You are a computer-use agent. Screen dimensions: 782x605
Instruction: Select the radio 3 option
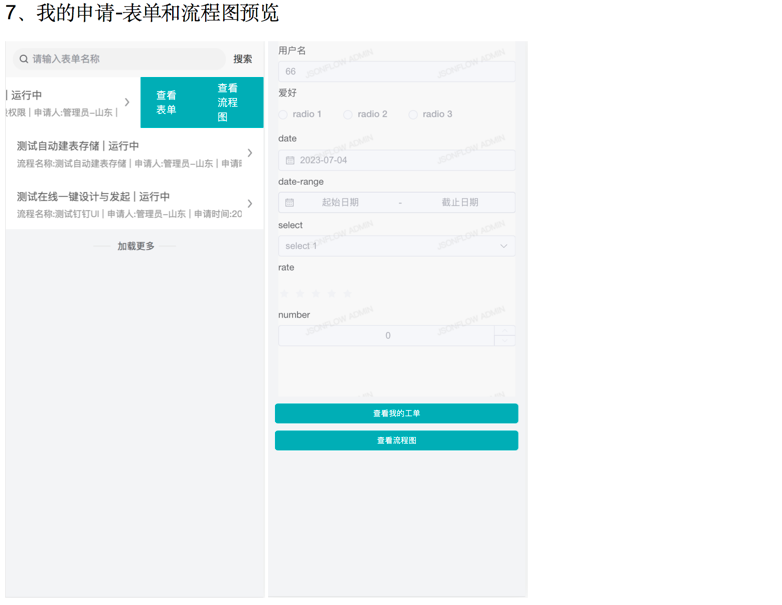click(x=413, y=115)
